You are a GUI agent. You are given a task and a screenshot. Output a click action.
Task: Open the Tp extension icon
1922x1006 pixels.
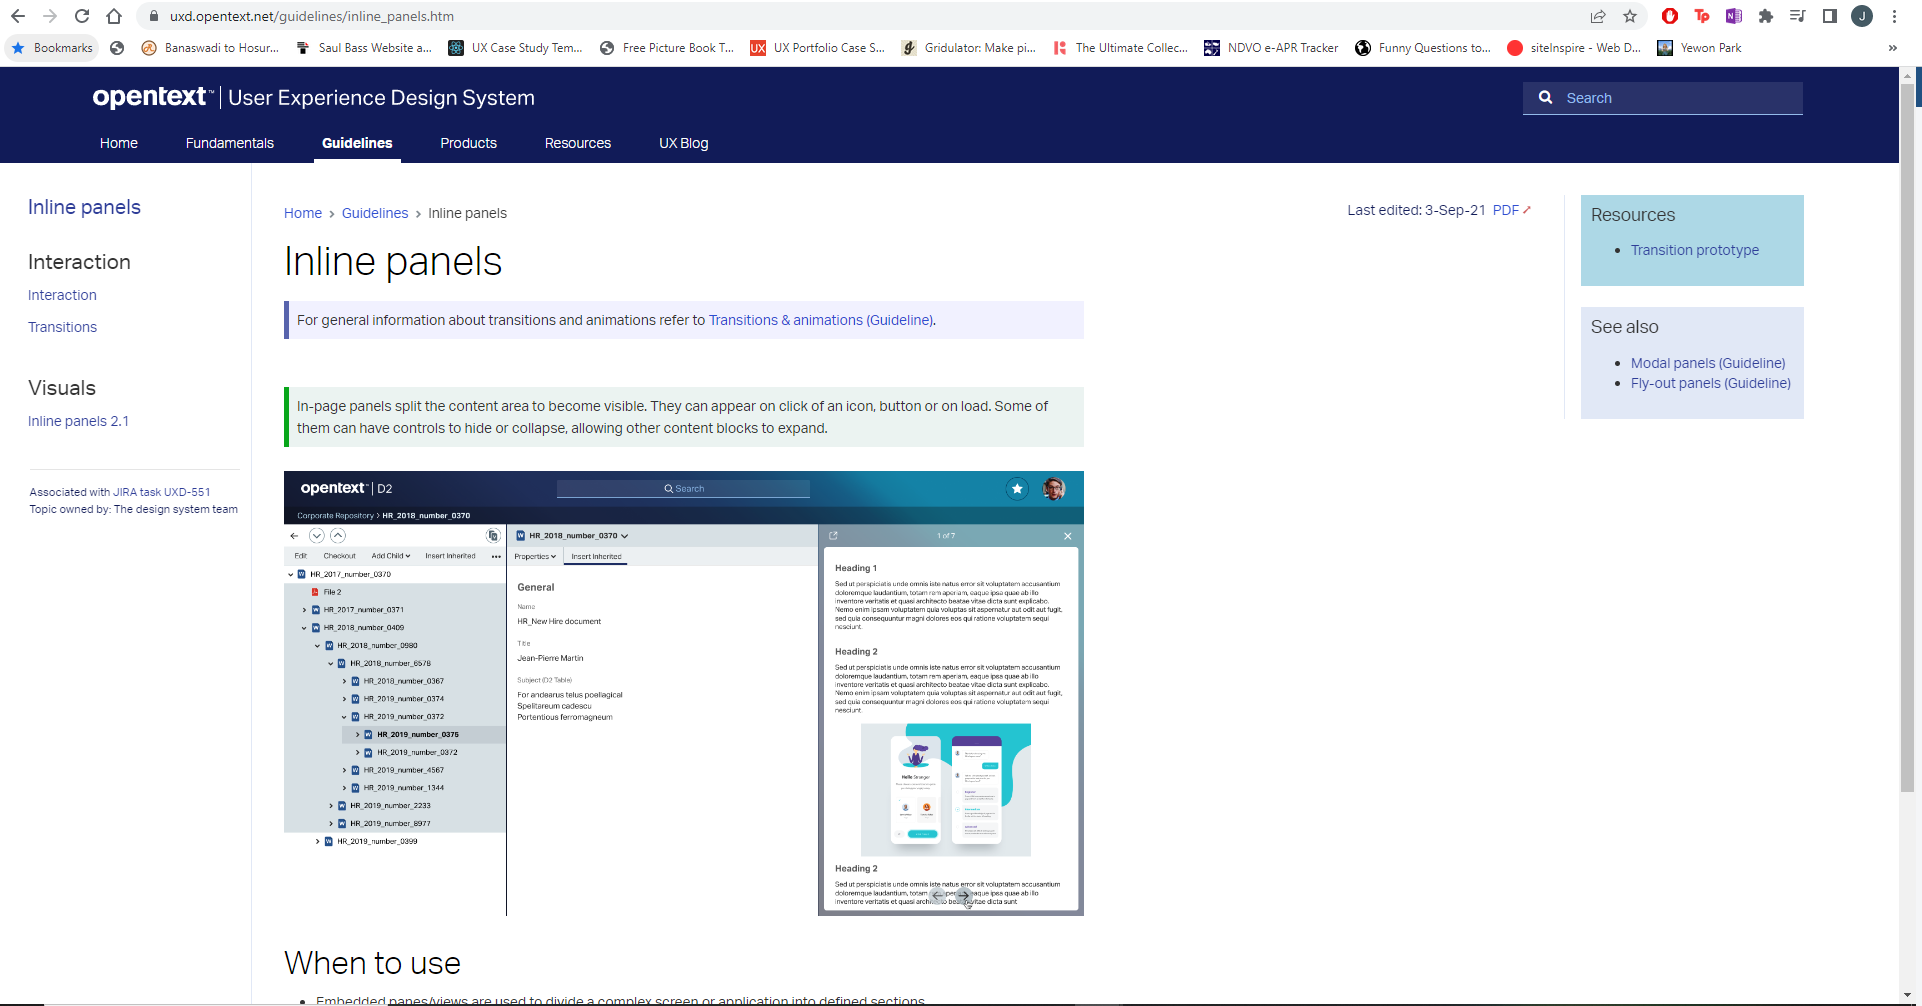tap(1702, 16)
